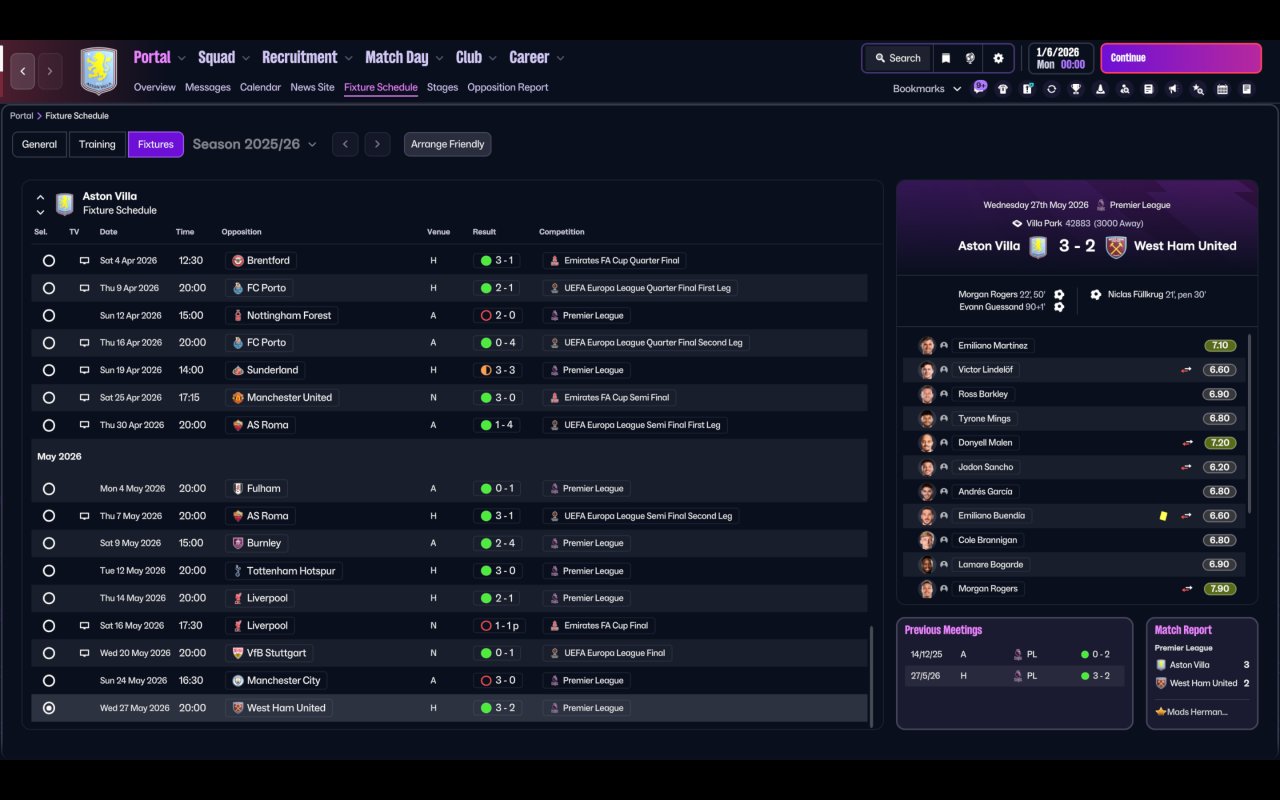The width and height of the screenshot is (1280, 800).
Task: Click substitution icon on Victor Lindelöf row
Action: click(1188, 370)
